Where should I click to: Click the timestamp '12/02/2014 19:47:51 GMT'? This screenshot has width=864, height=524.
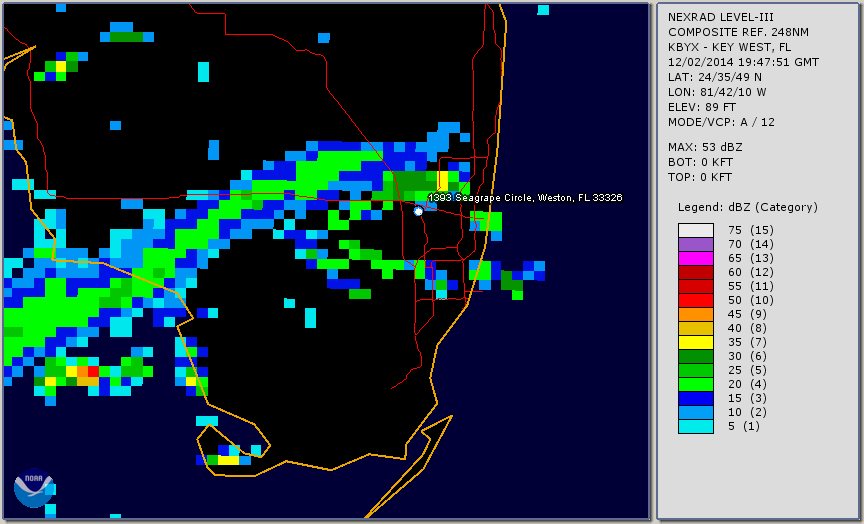click(743, 62)
